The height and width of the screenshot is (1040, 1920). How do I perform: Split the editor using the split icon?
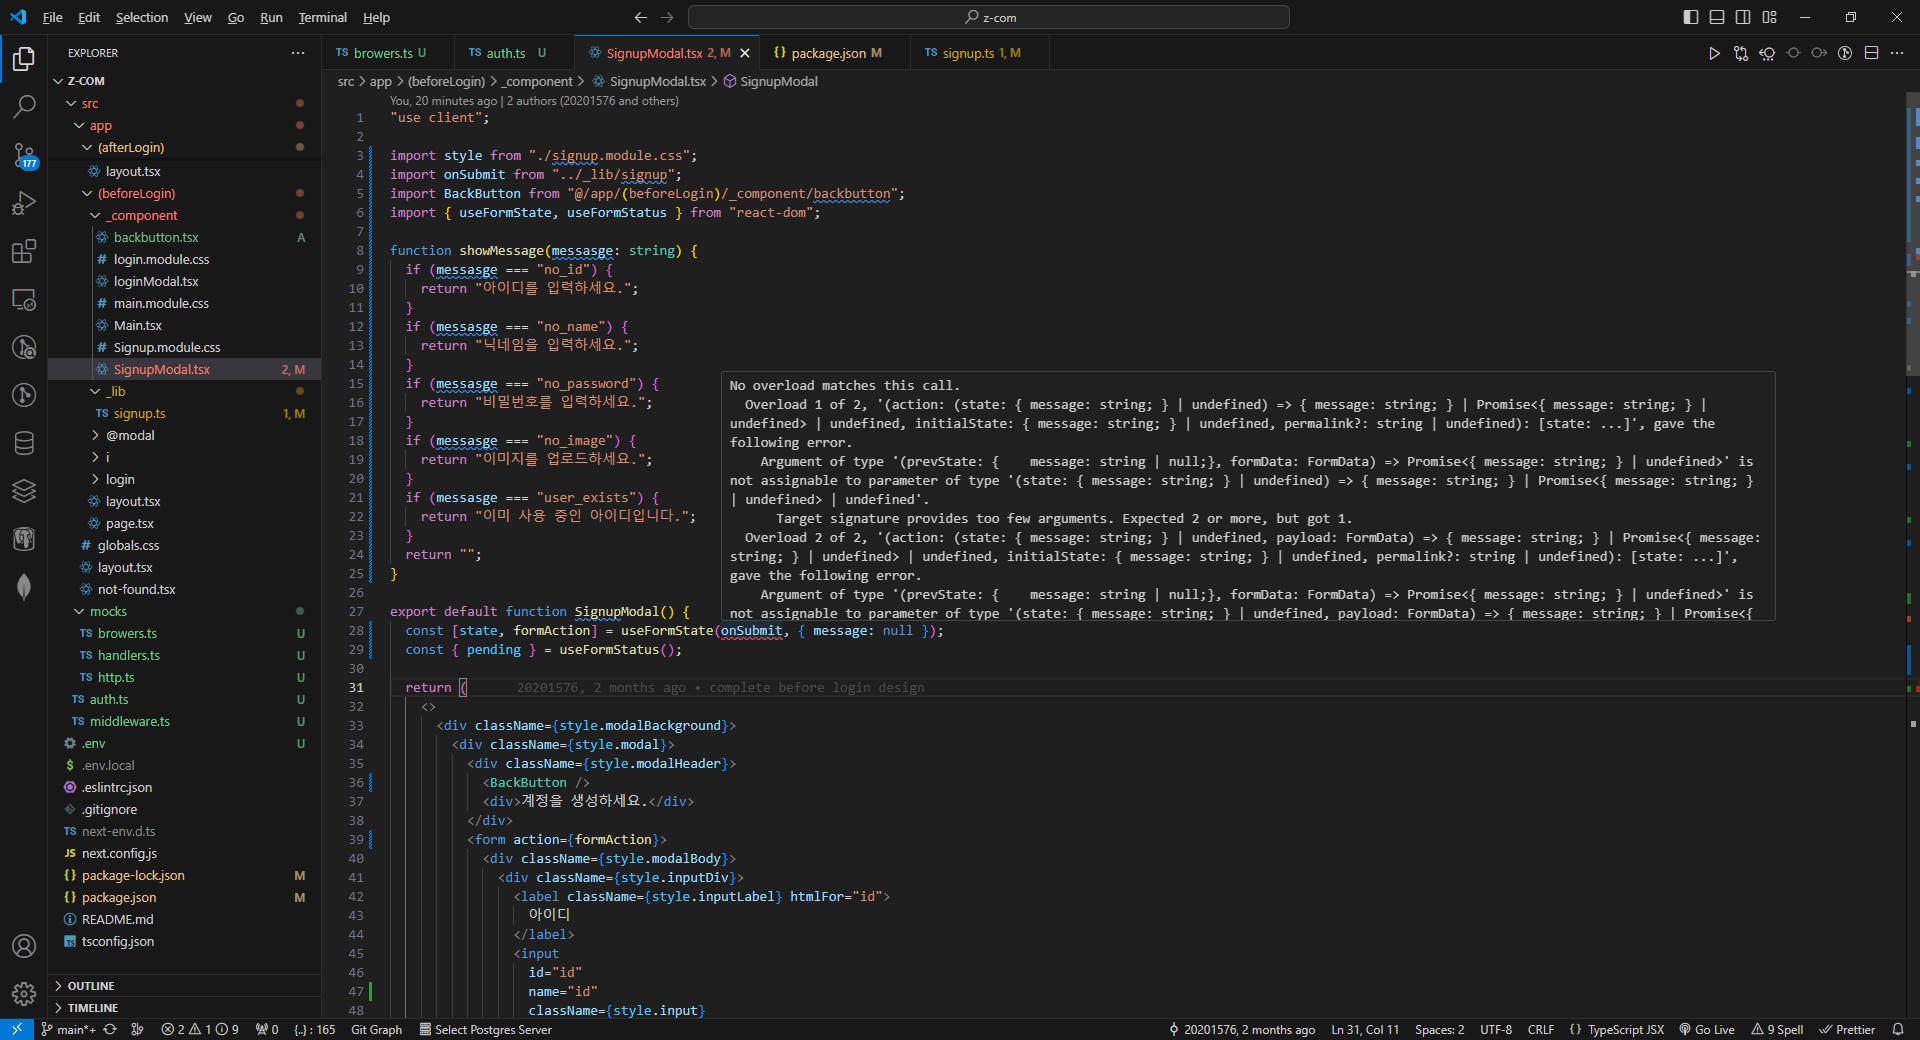1871,53
